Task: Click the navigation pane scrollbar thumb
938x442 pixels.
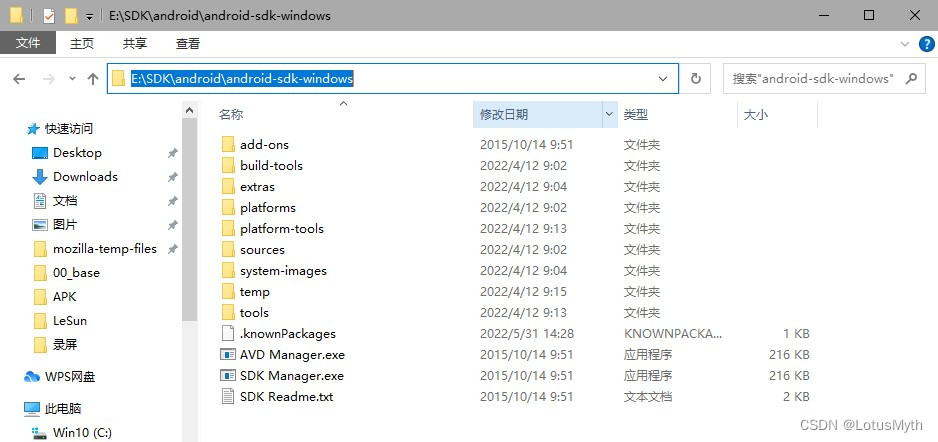Action: pos(190,219)
